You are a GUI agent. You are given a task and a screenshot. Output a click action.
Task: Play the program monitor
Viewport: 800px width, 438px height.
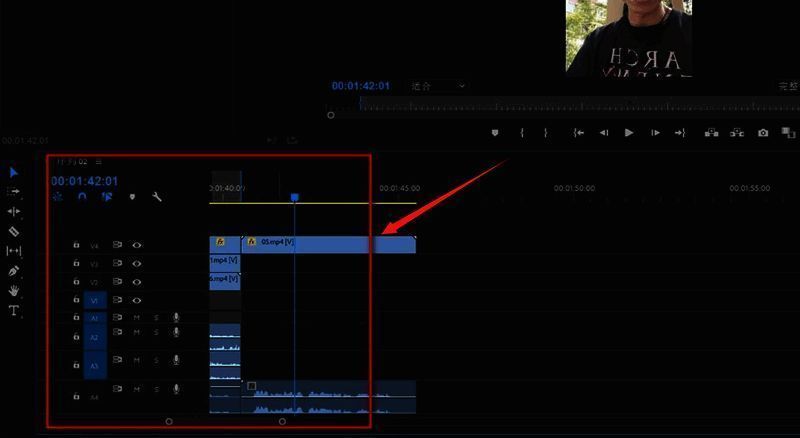[x=629, y=133]
